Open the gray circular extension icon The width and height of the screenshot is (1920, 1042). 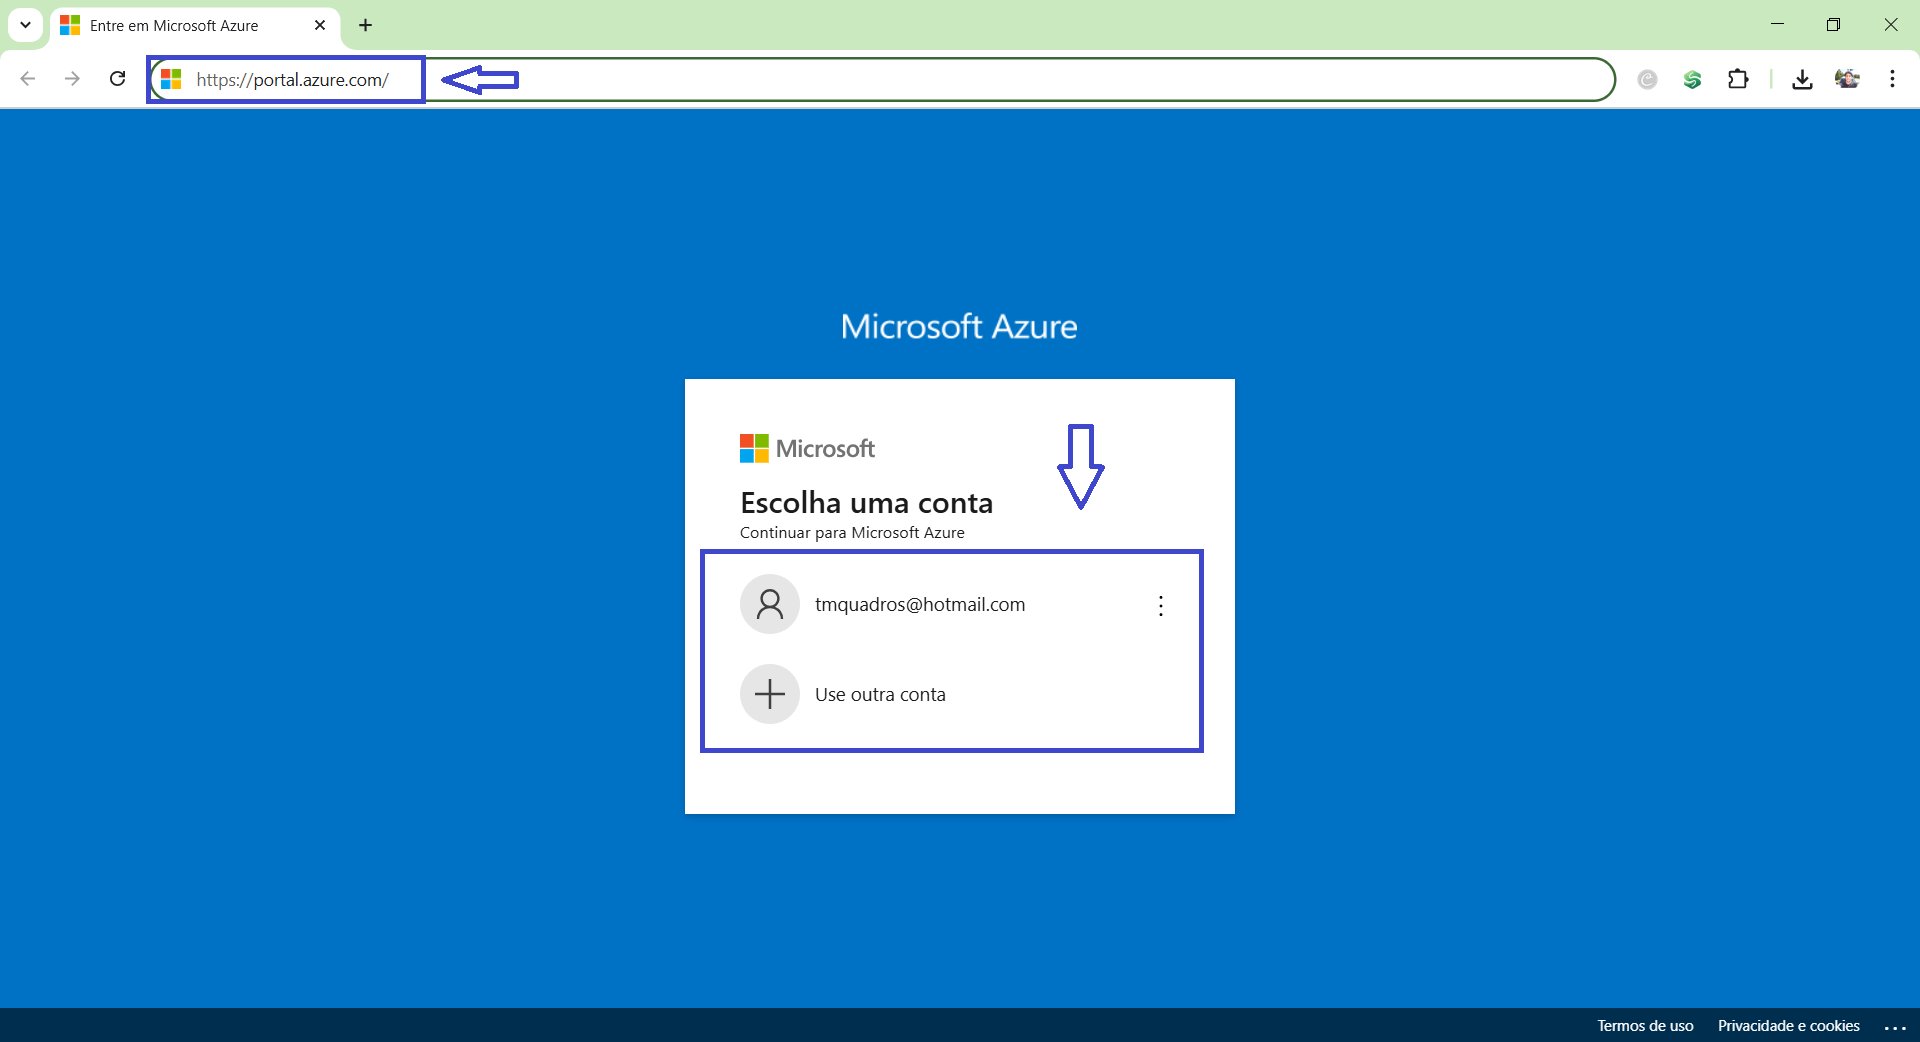tap(1647, 79)
